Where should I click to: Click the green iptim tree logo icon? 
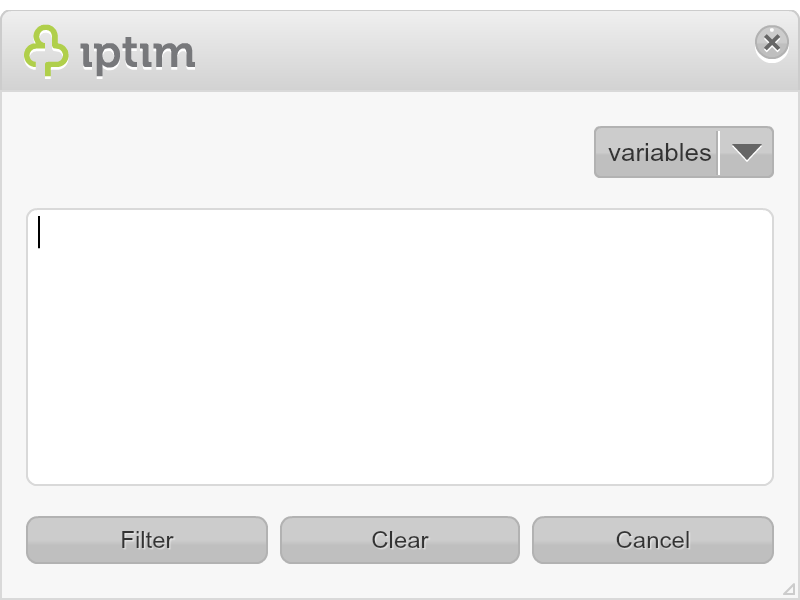(x=46, y=51)
